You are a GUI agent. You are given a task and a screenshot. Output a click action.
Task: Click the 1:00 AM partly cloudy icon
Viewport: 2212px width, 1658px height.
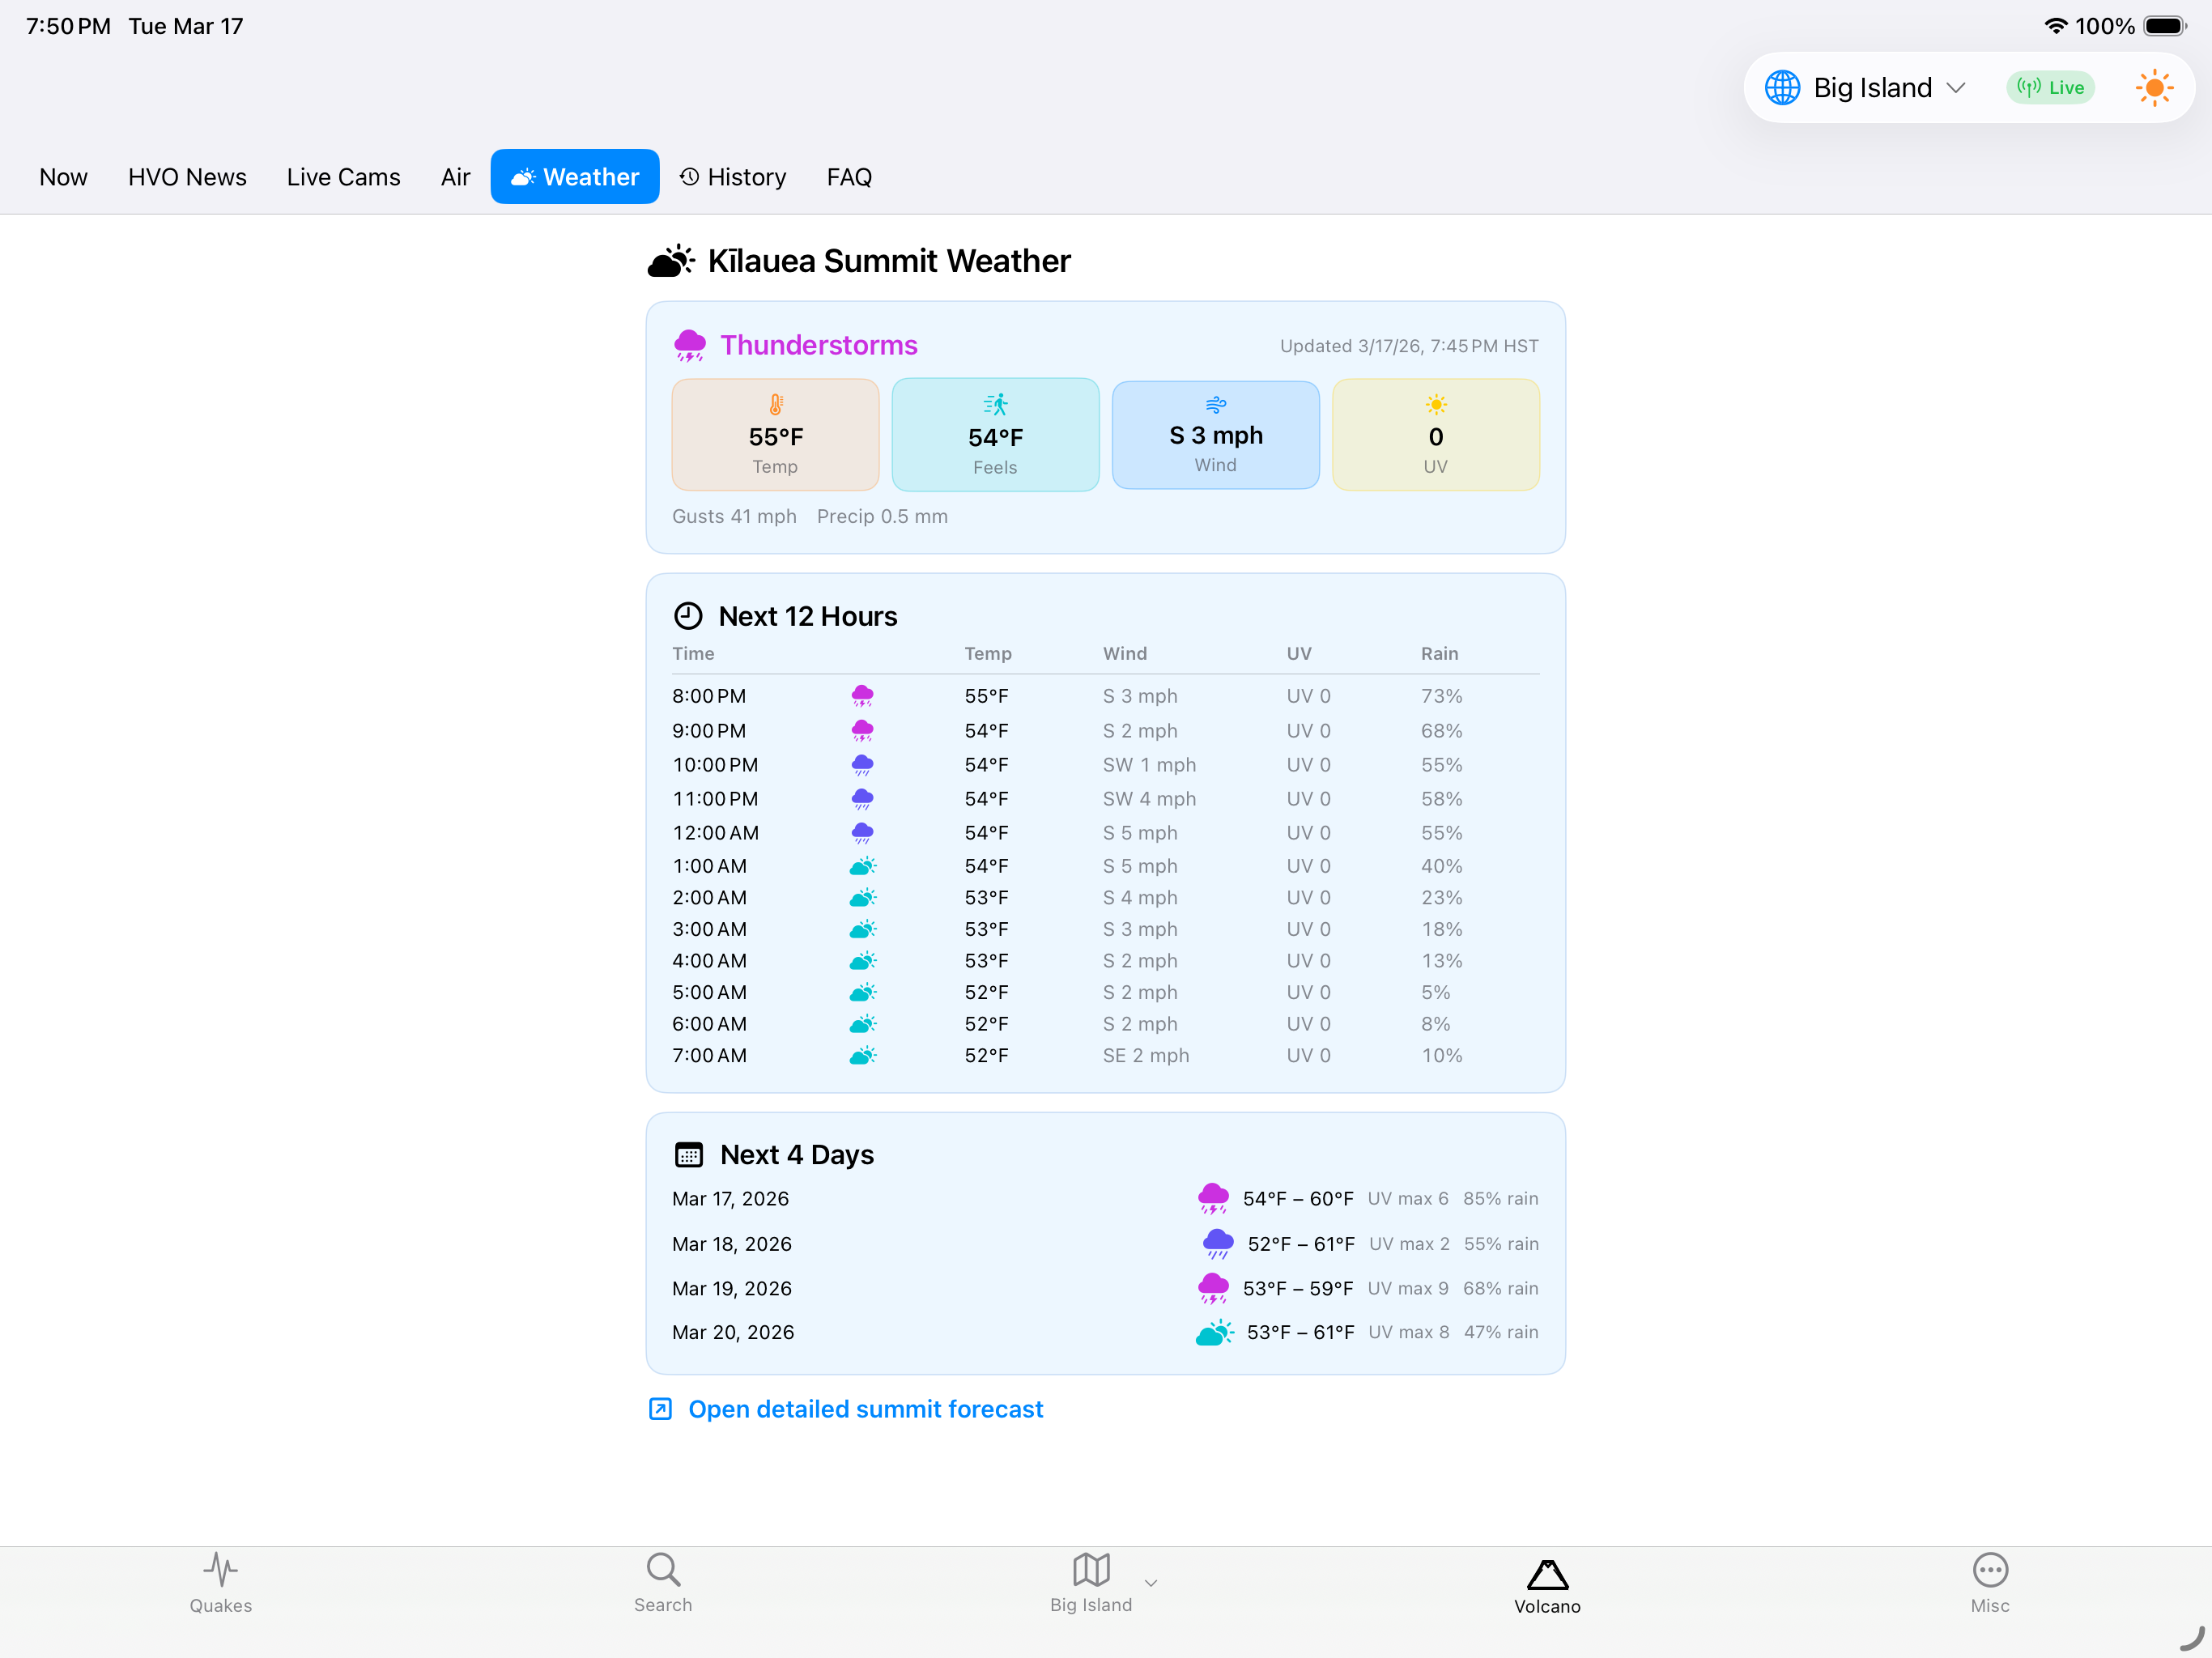(x=862, y=866)
